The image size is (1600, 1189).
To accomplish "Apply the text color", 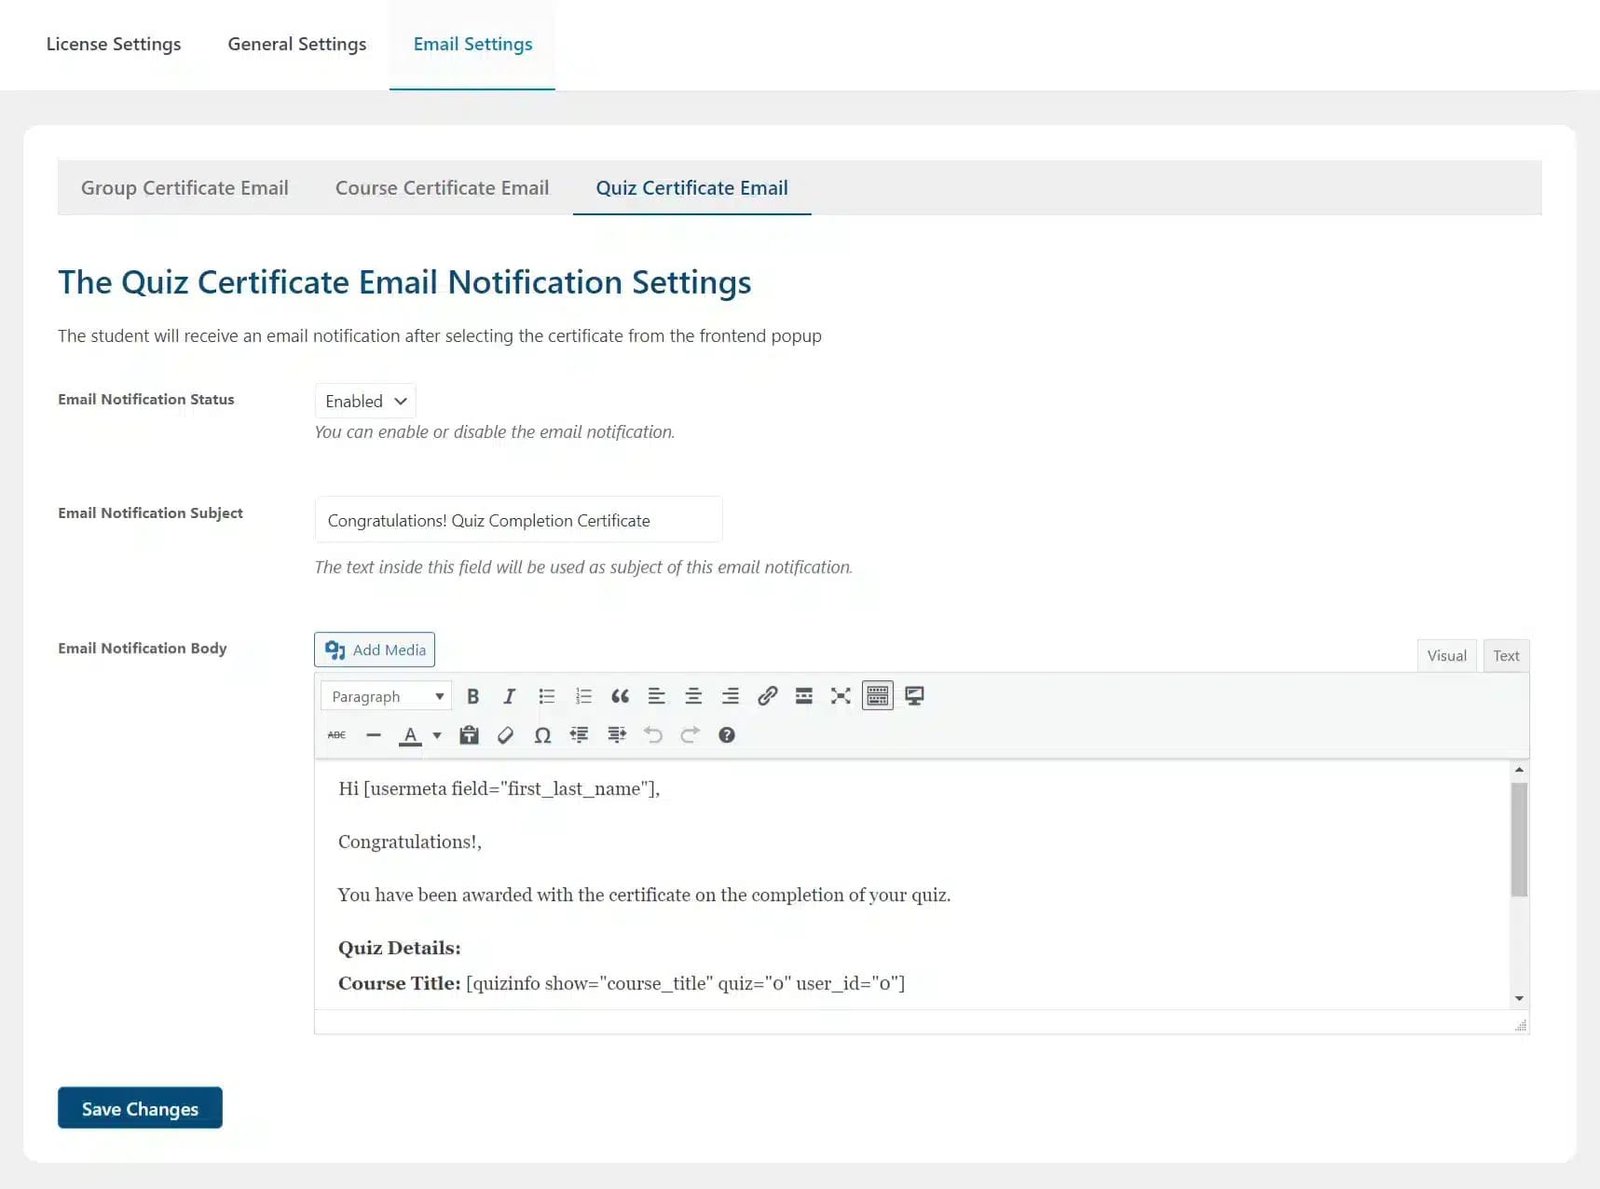I will [x=410, y=735].
